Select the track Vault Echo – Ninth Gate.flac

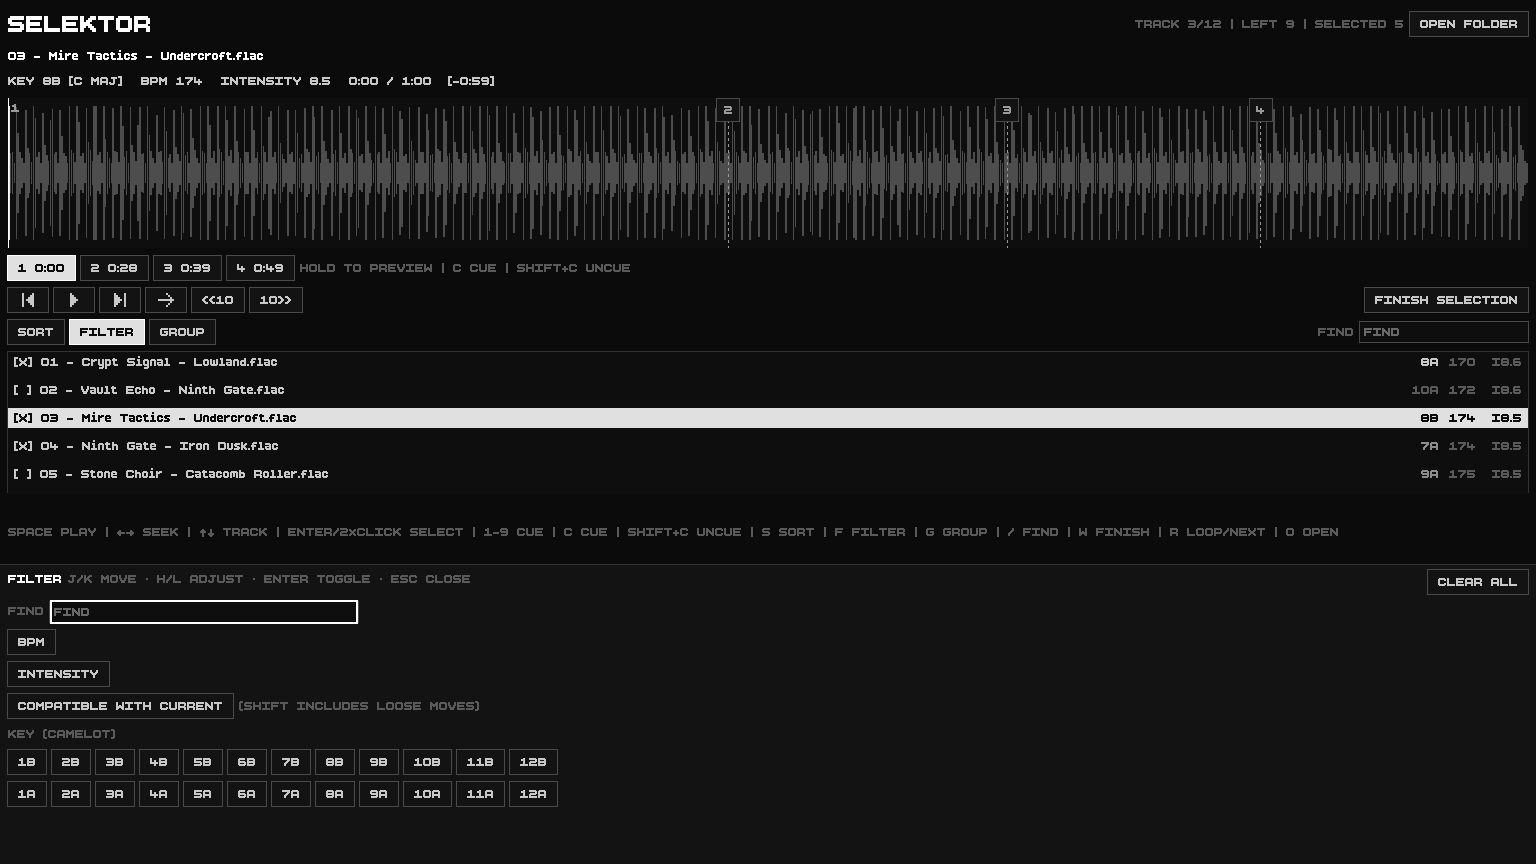tap(768, 390)
